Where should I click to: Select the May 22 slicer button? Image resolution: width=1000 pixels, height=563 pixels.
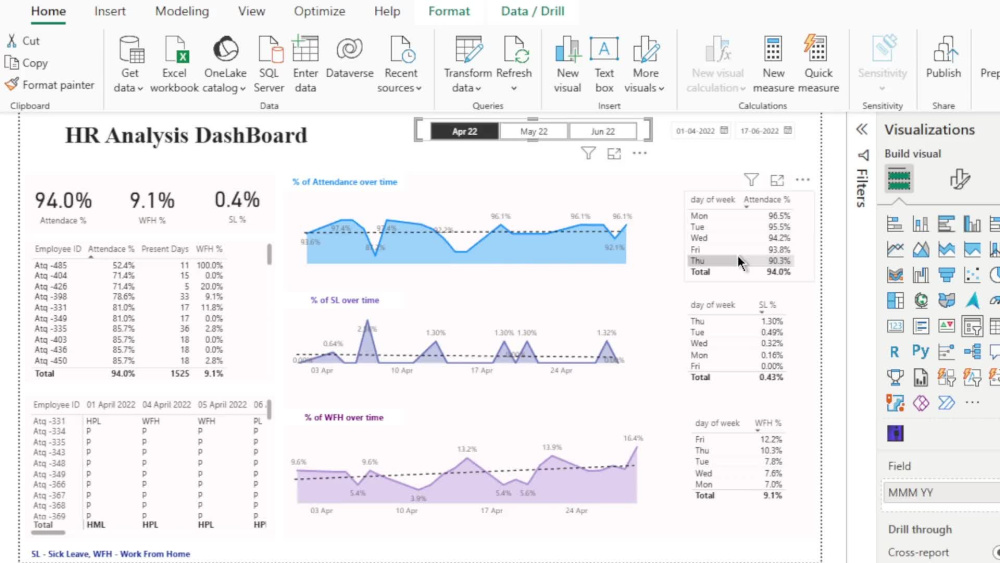point(534,131)
